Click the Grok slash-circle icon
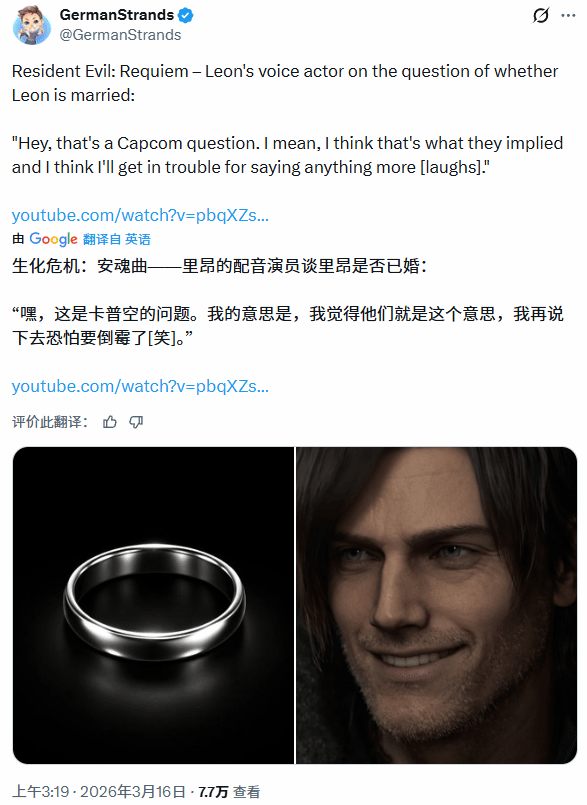The width and height of the screenshot is (587, 805). [x=541, y=16]
